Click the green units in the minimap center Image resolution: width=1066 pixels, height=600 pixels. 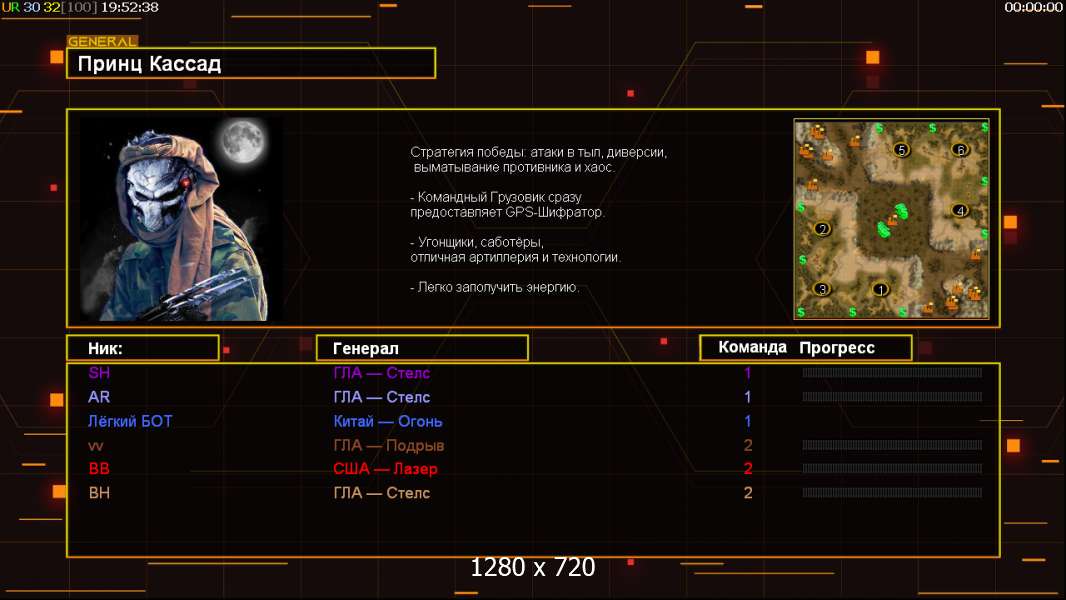coord(892,220)
